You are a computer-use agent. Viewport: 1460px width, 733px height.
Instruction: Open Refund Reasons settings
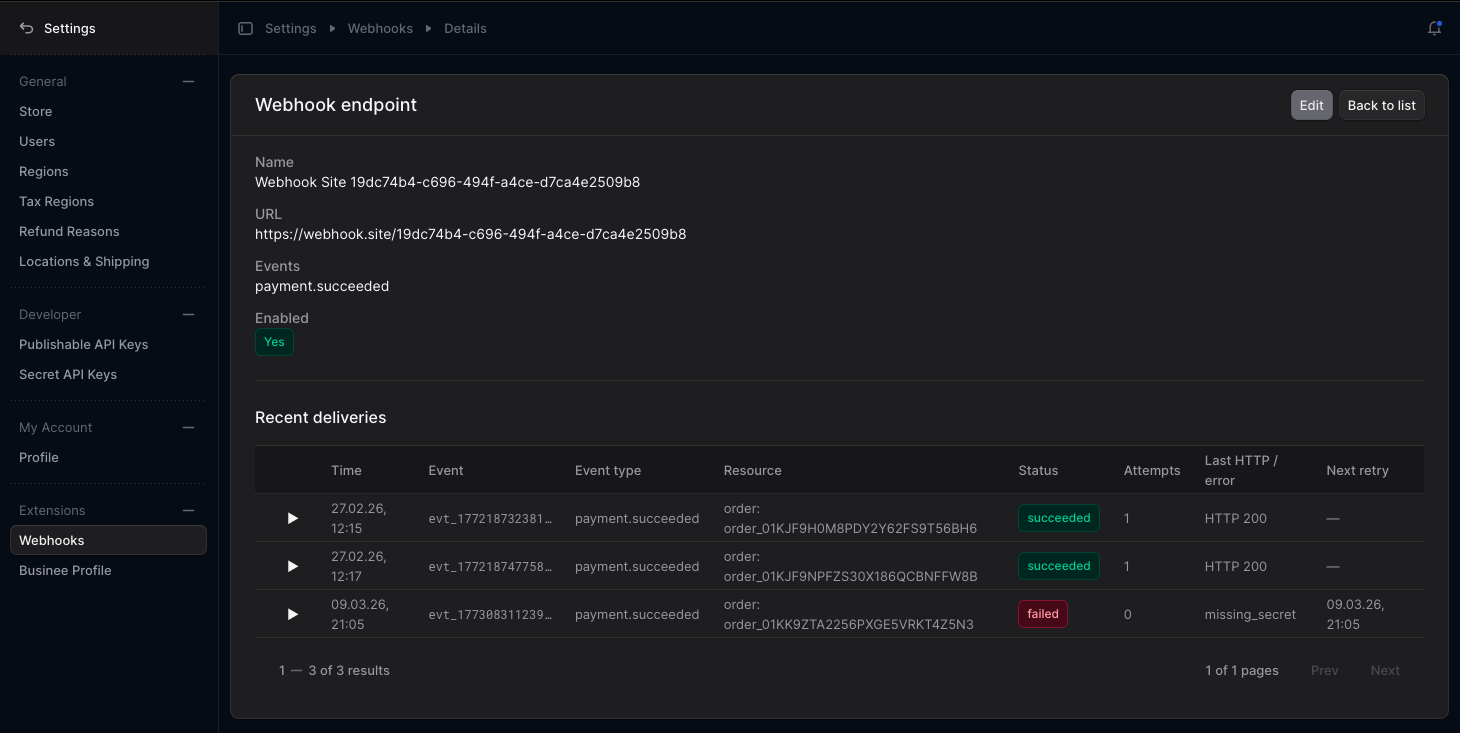tap(68, 231)
